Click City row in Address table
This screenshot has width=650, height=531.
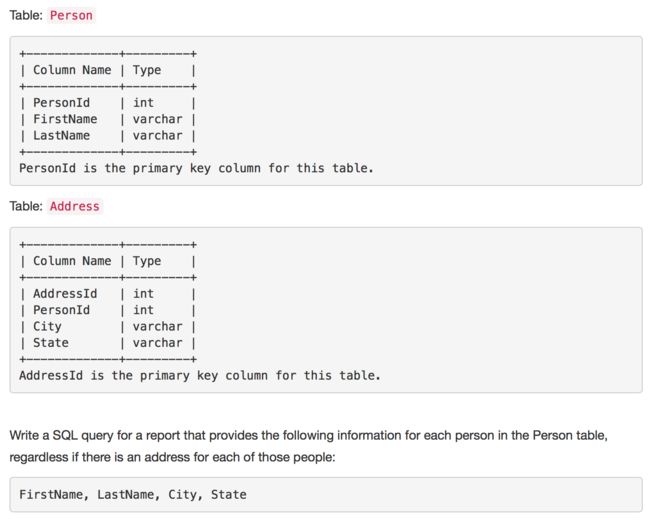[x=108, y=327]
